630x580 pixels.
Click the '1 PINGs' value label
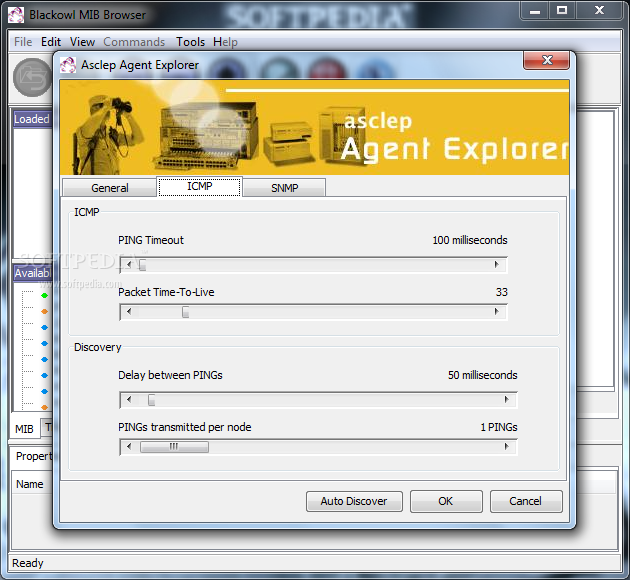click(x=499, y=427)
